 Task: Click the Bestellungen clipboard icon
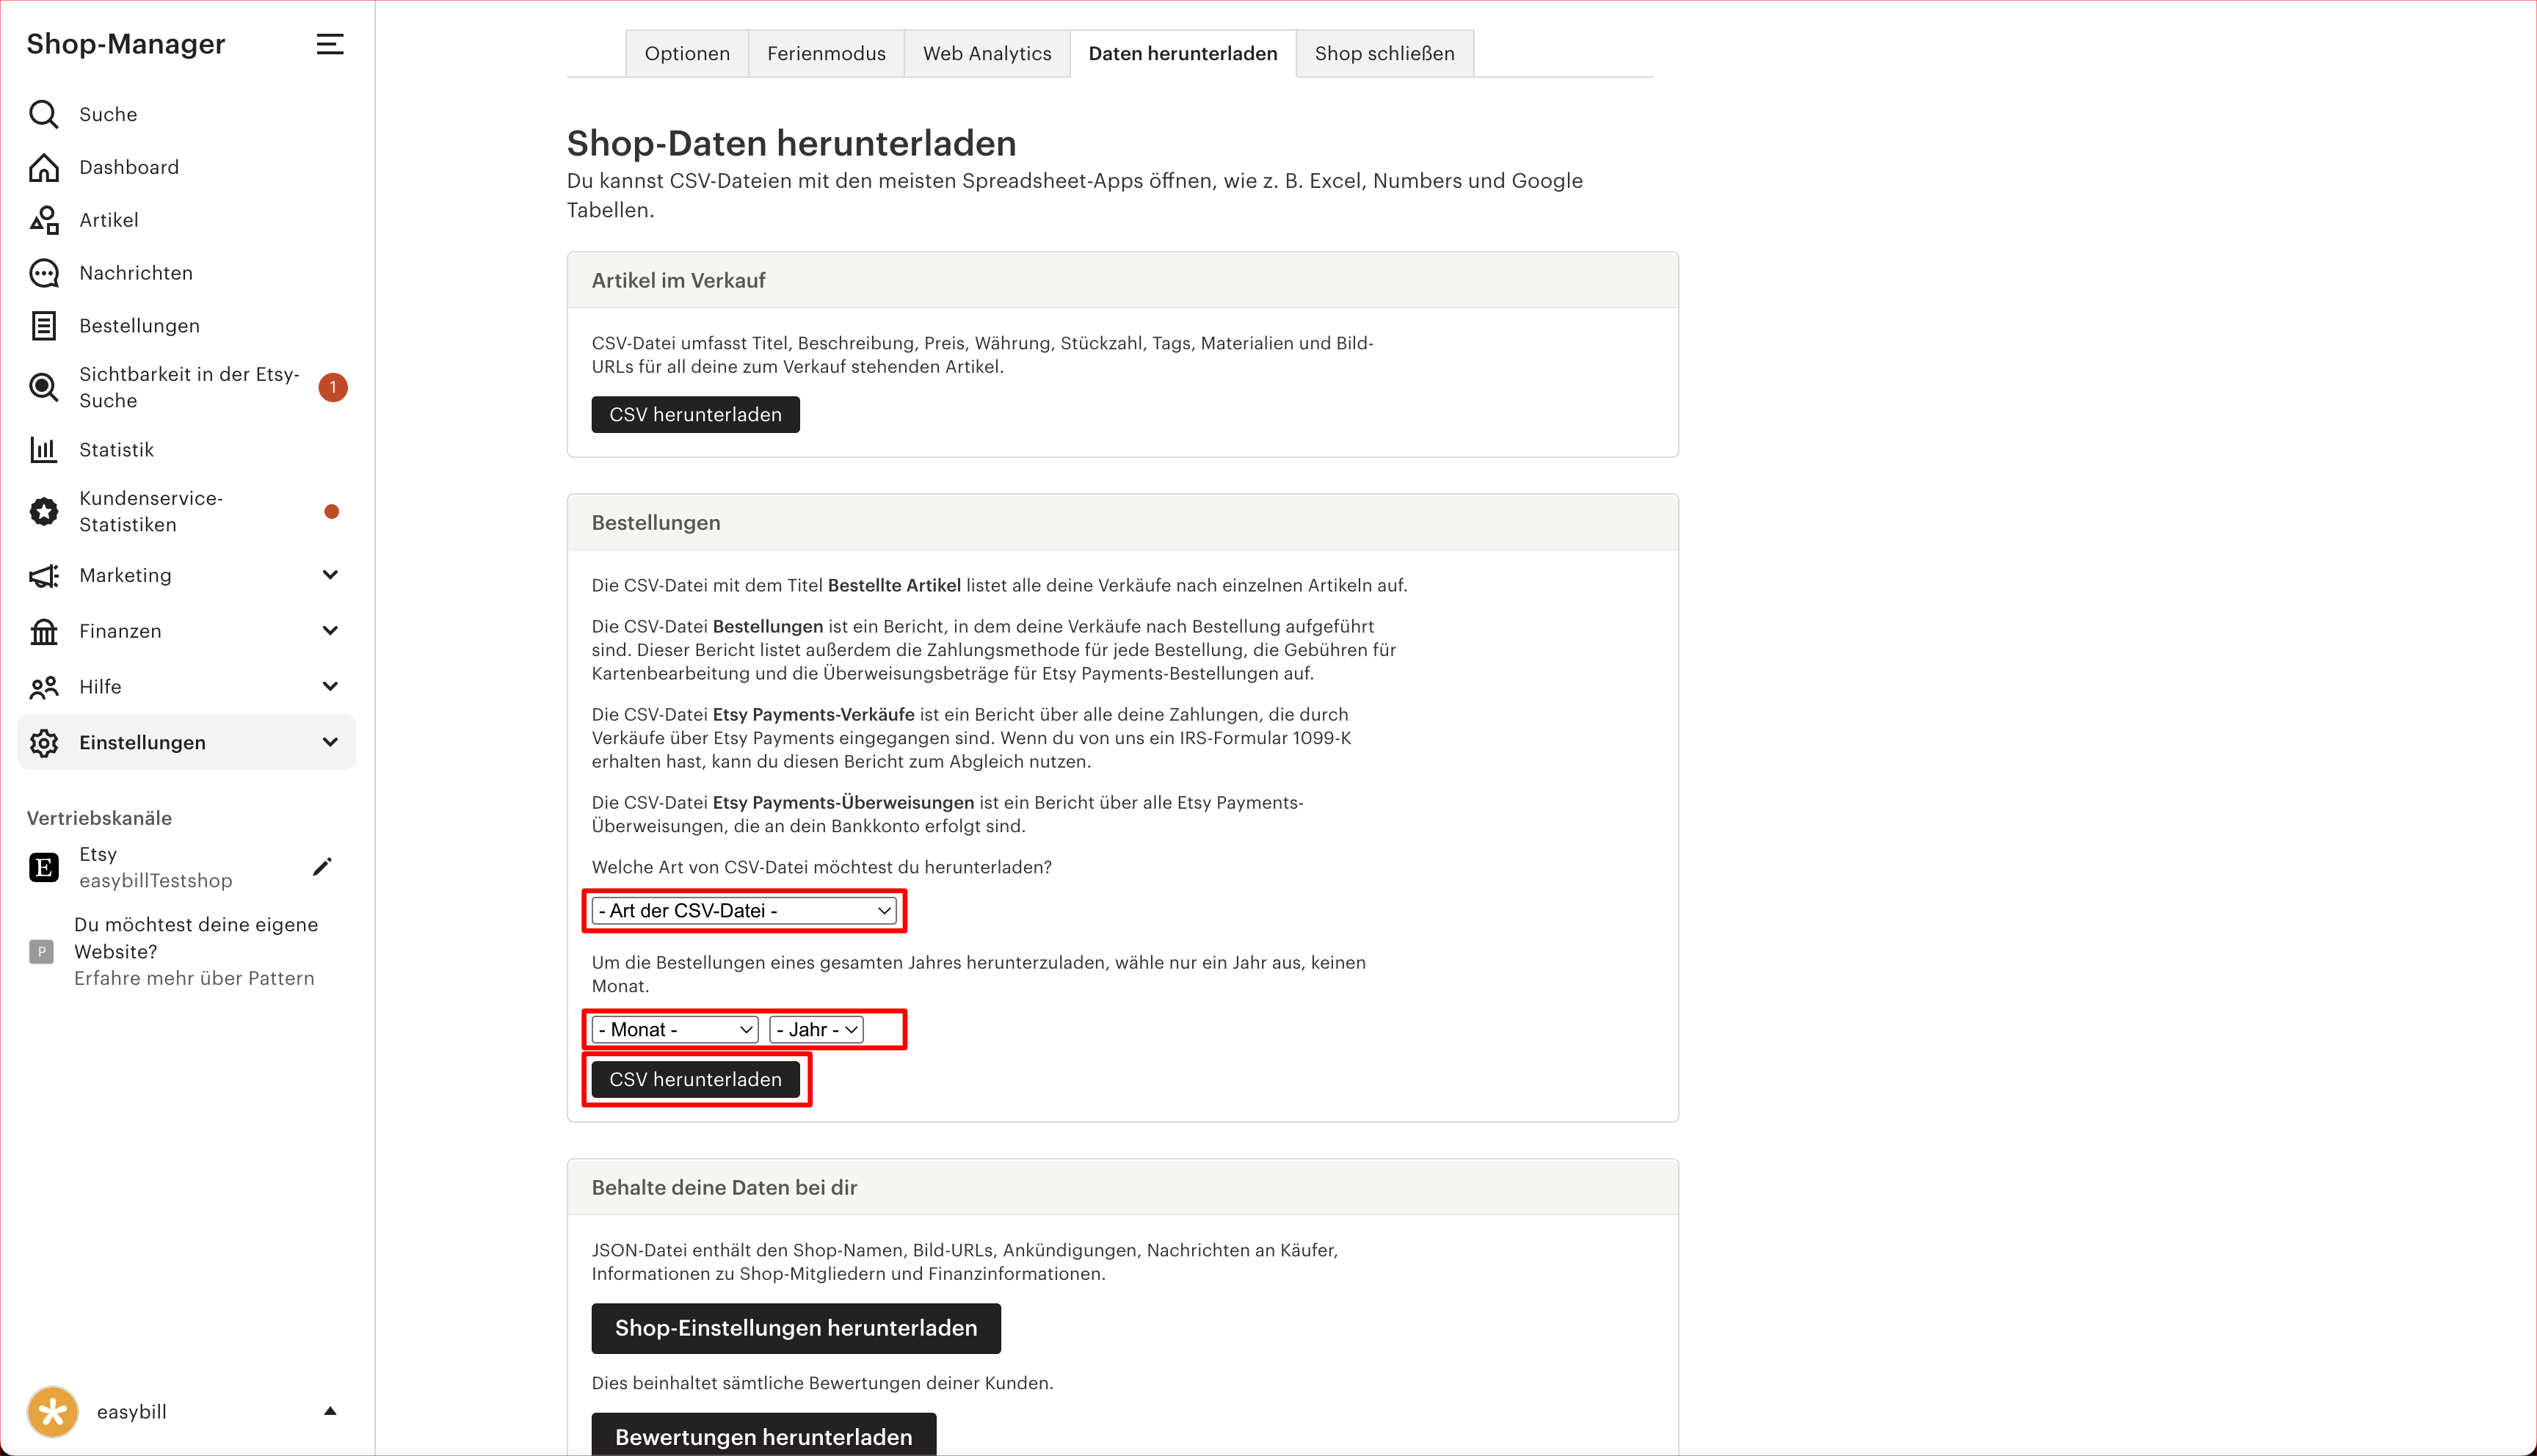click(x=43, y=326)
